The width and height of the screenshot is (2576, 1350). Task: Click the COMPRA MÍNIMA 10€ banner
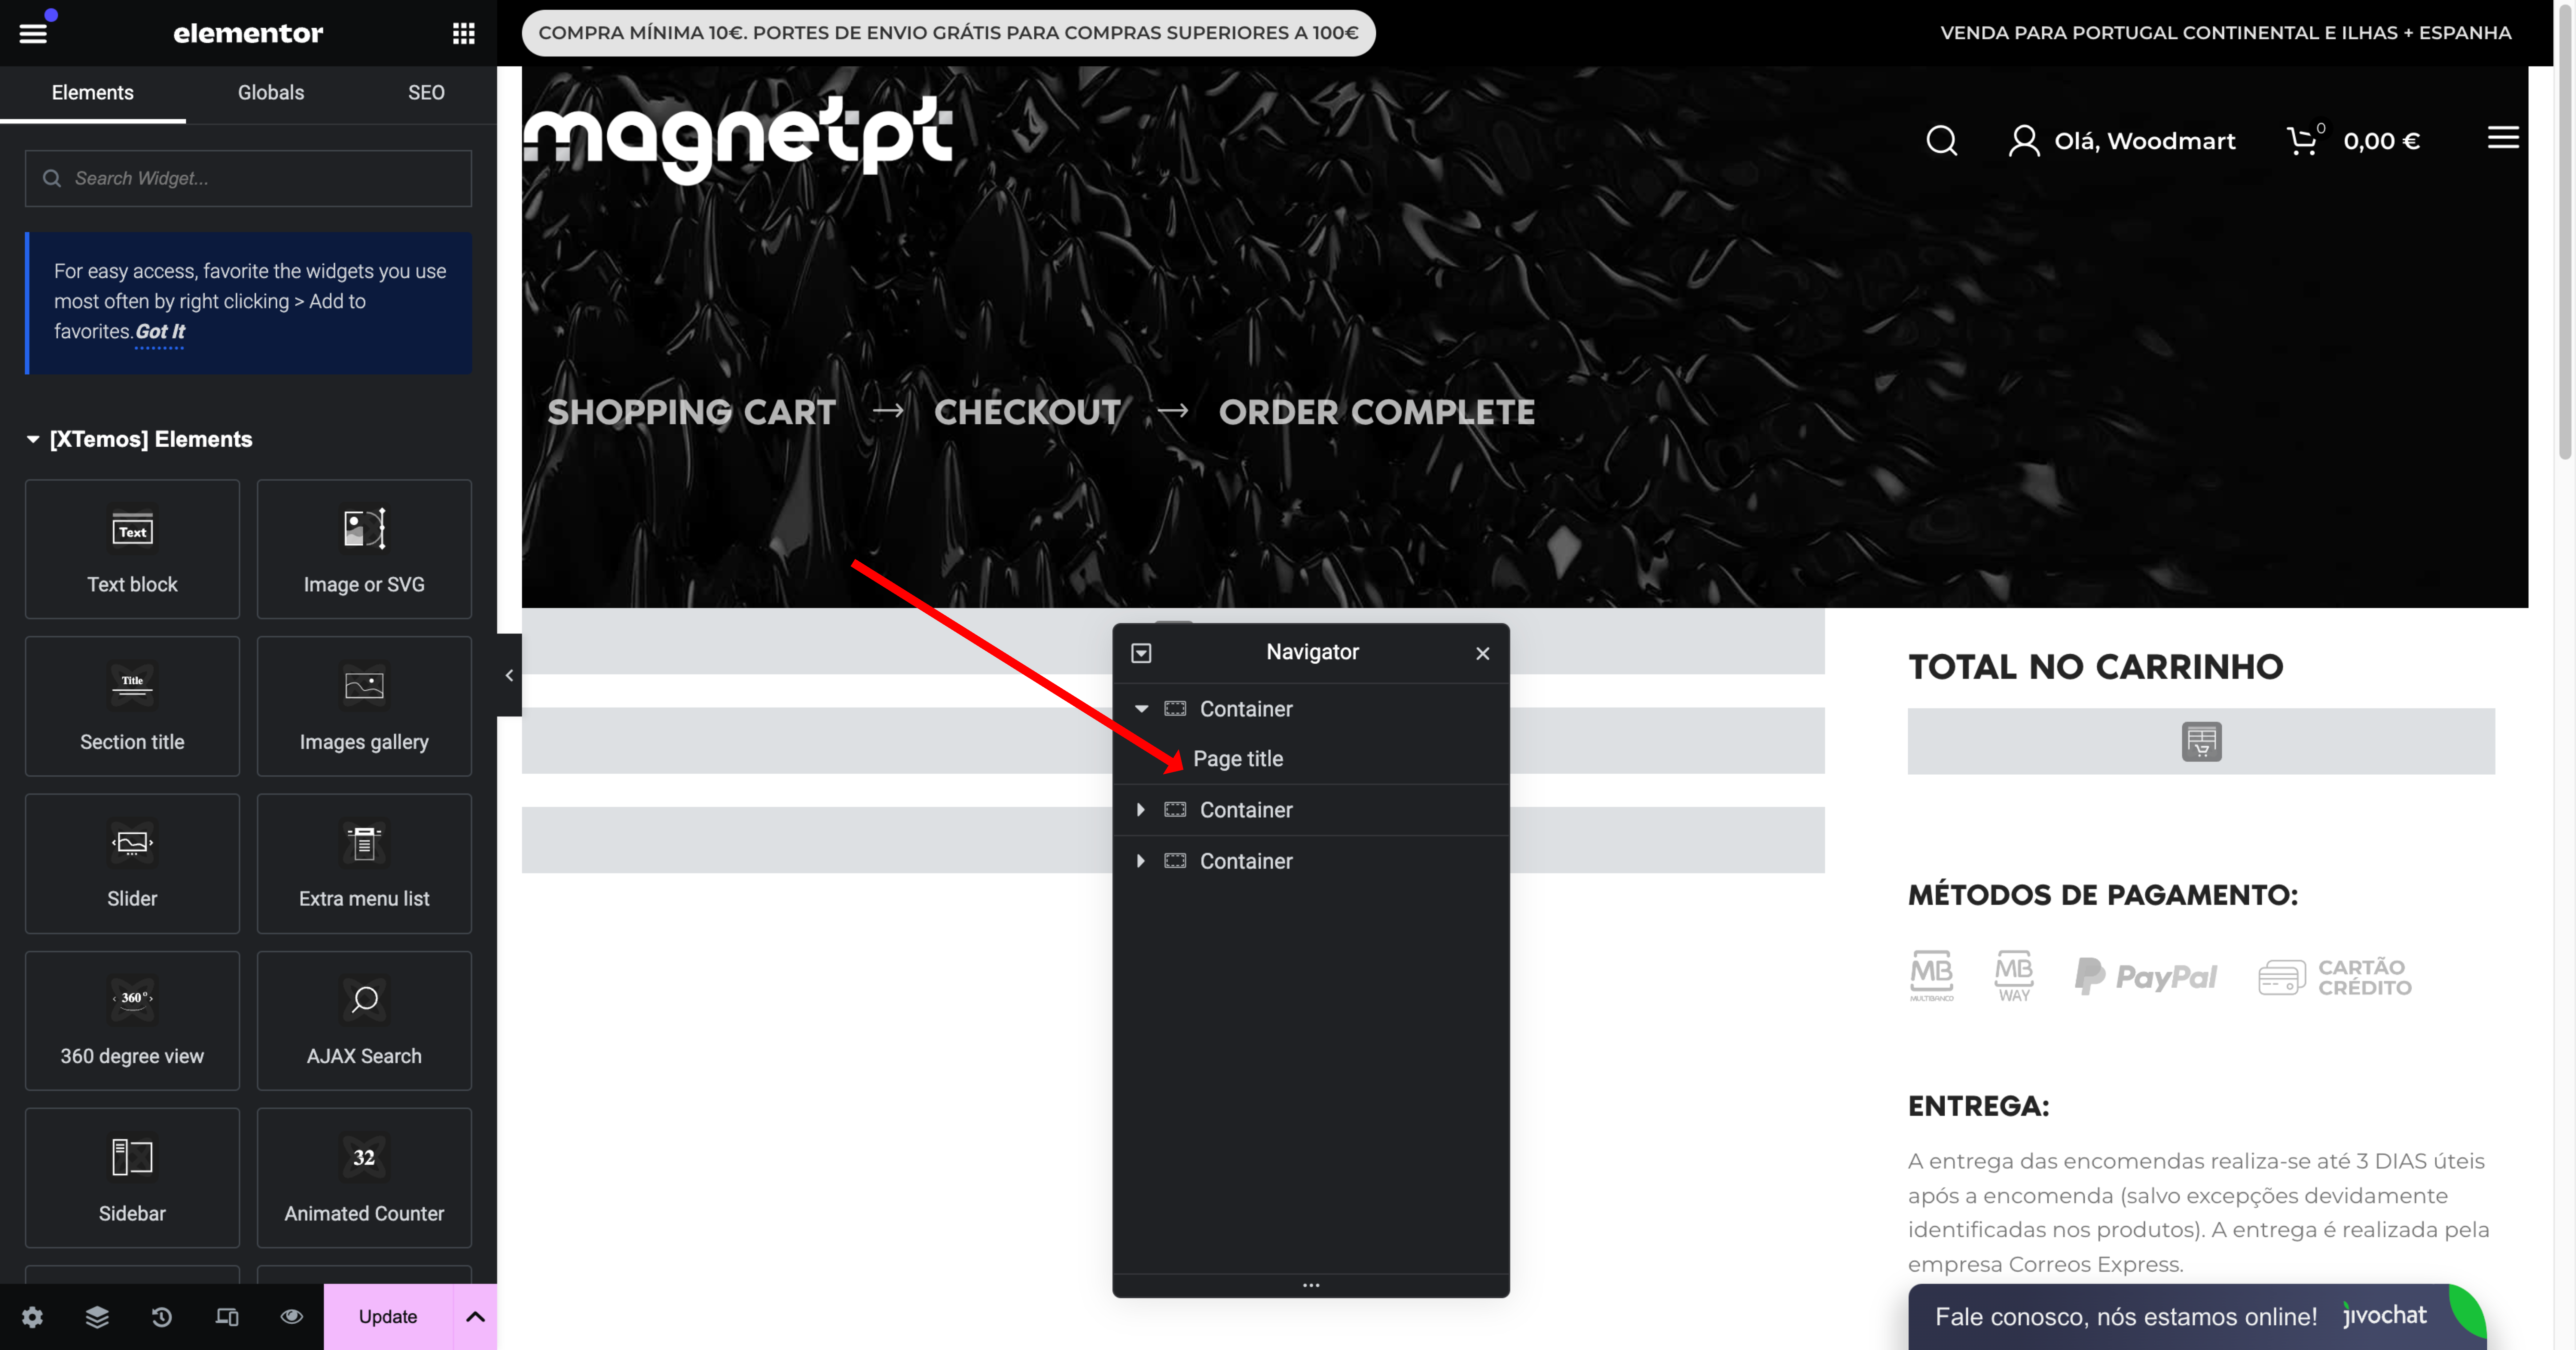coord(948,33)
